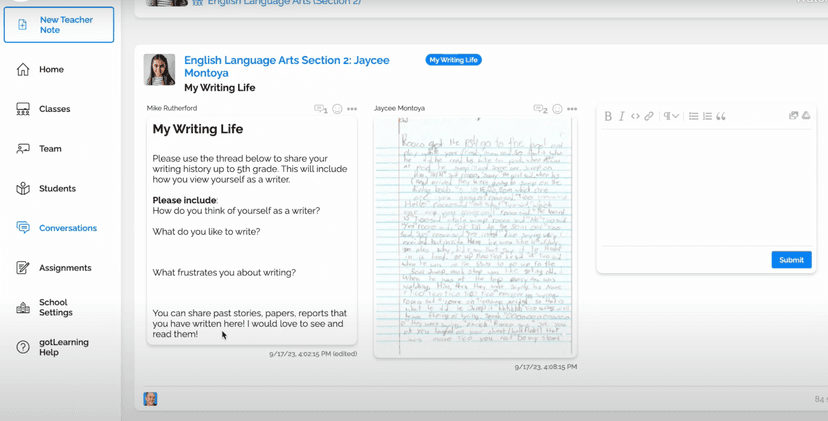Image resolution: width=828 pixels, height=421 pixels.
Task: Select Students in the sidebar
Action: point(57,189)
